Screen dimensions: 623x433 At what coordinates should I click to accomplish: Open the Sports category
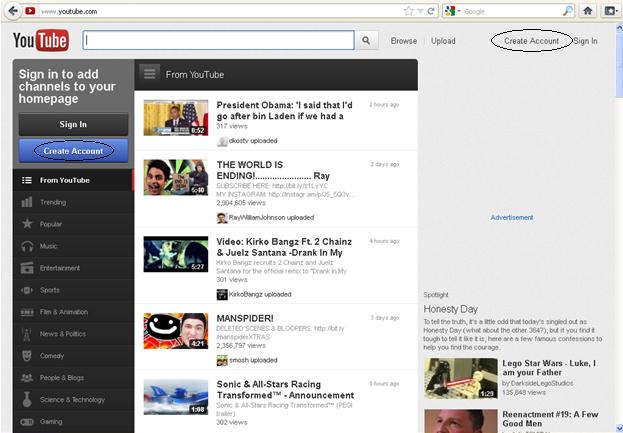[x=73, y=290]
